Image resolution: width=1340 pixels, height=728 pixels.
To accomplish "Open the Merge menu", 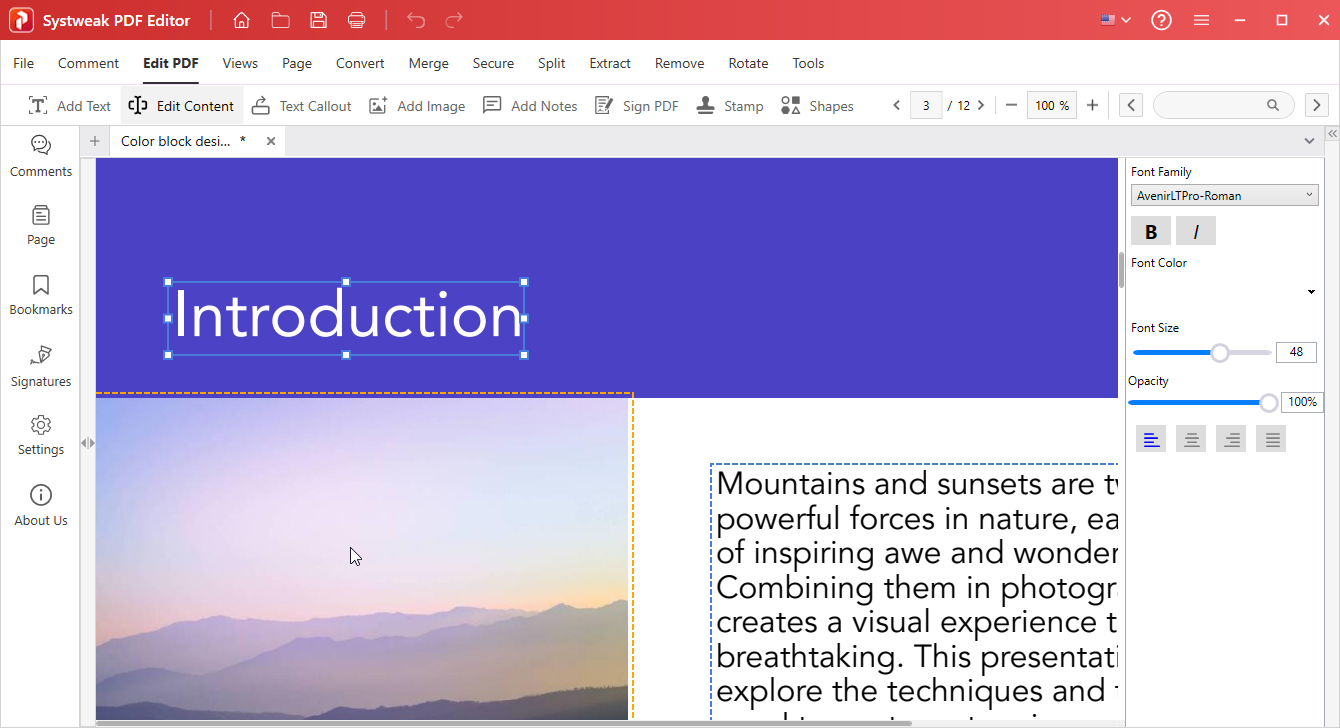I will [x=428, y=63].
